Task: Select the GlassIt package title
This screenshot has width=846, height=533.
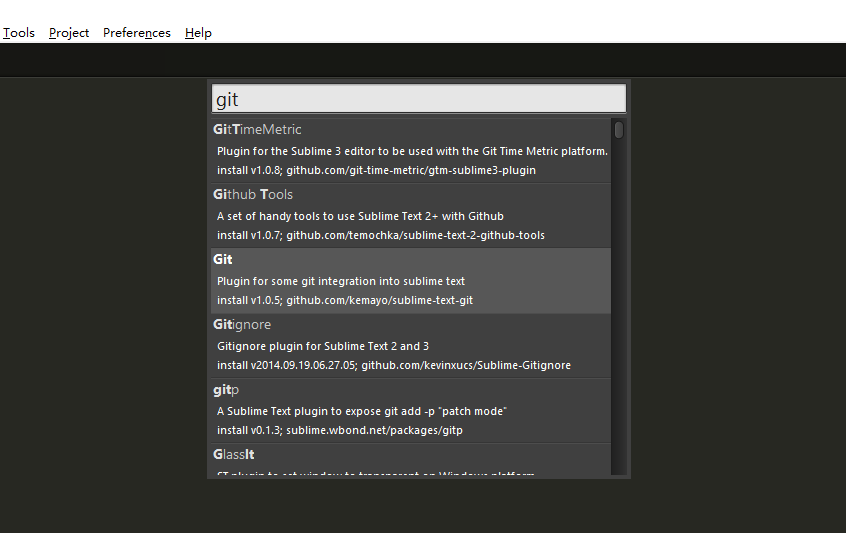Action: click(x=233, y=455)
